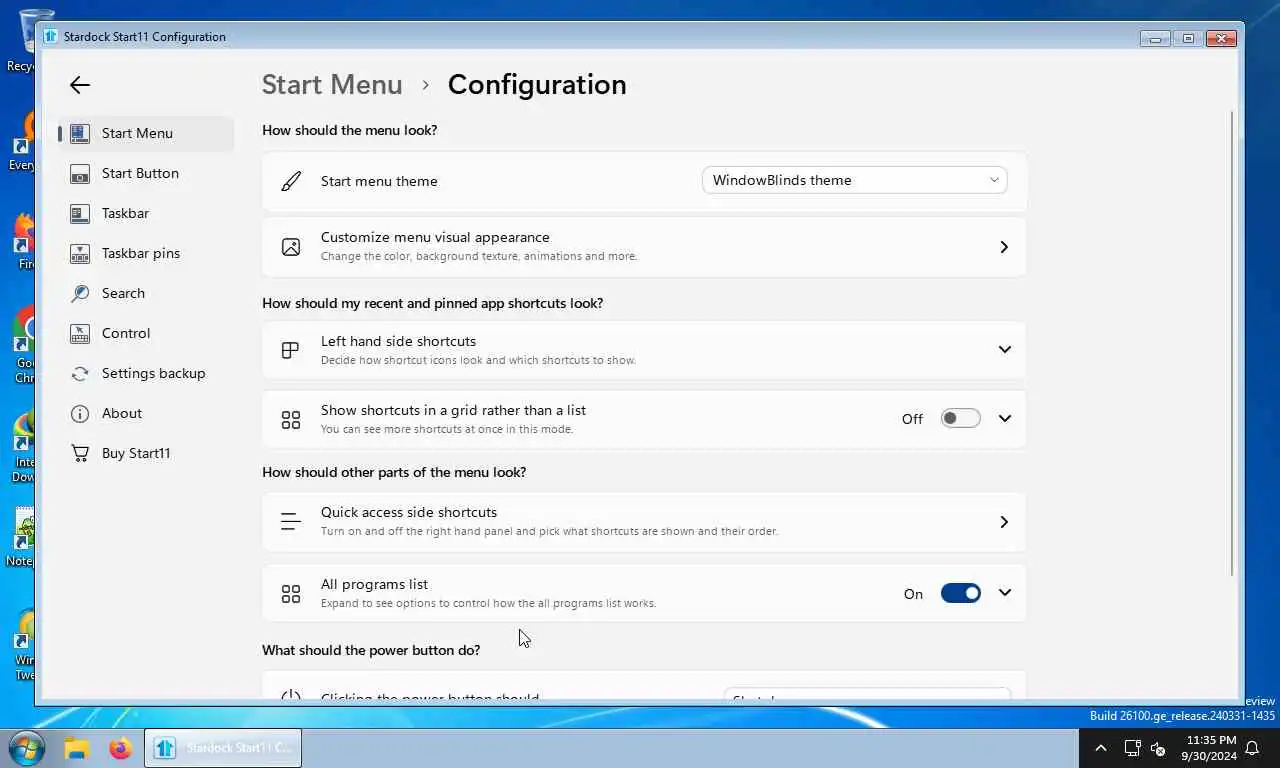
Task: Click the Taskbar pins sidebar icon
Action: 80,253
